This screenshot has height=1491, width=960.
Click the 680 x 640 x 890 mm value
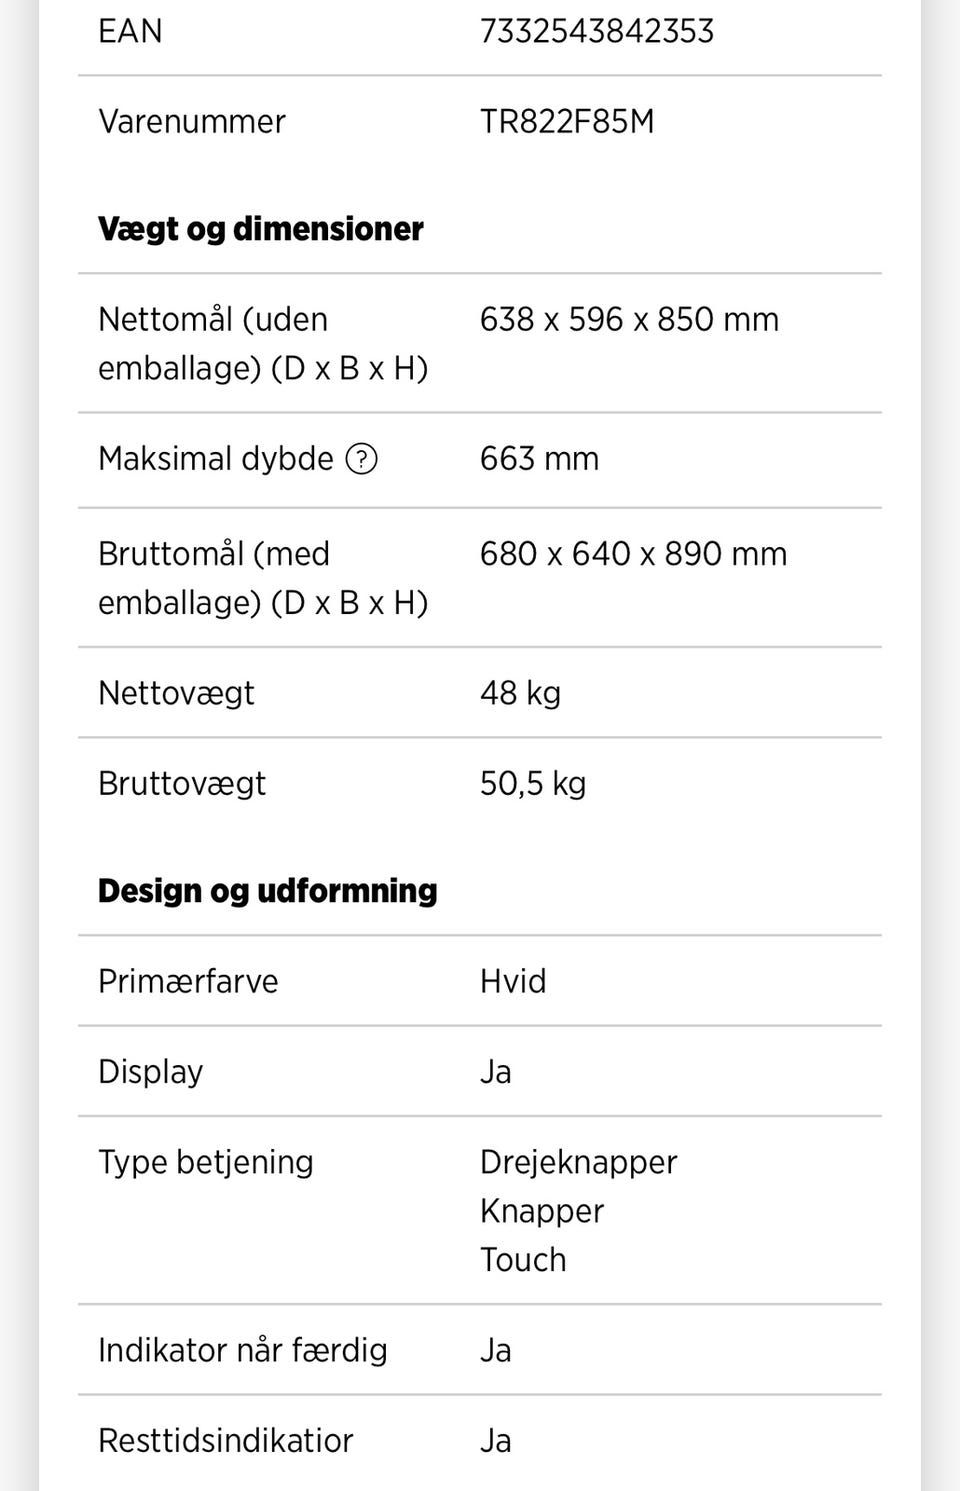[633, 554]
